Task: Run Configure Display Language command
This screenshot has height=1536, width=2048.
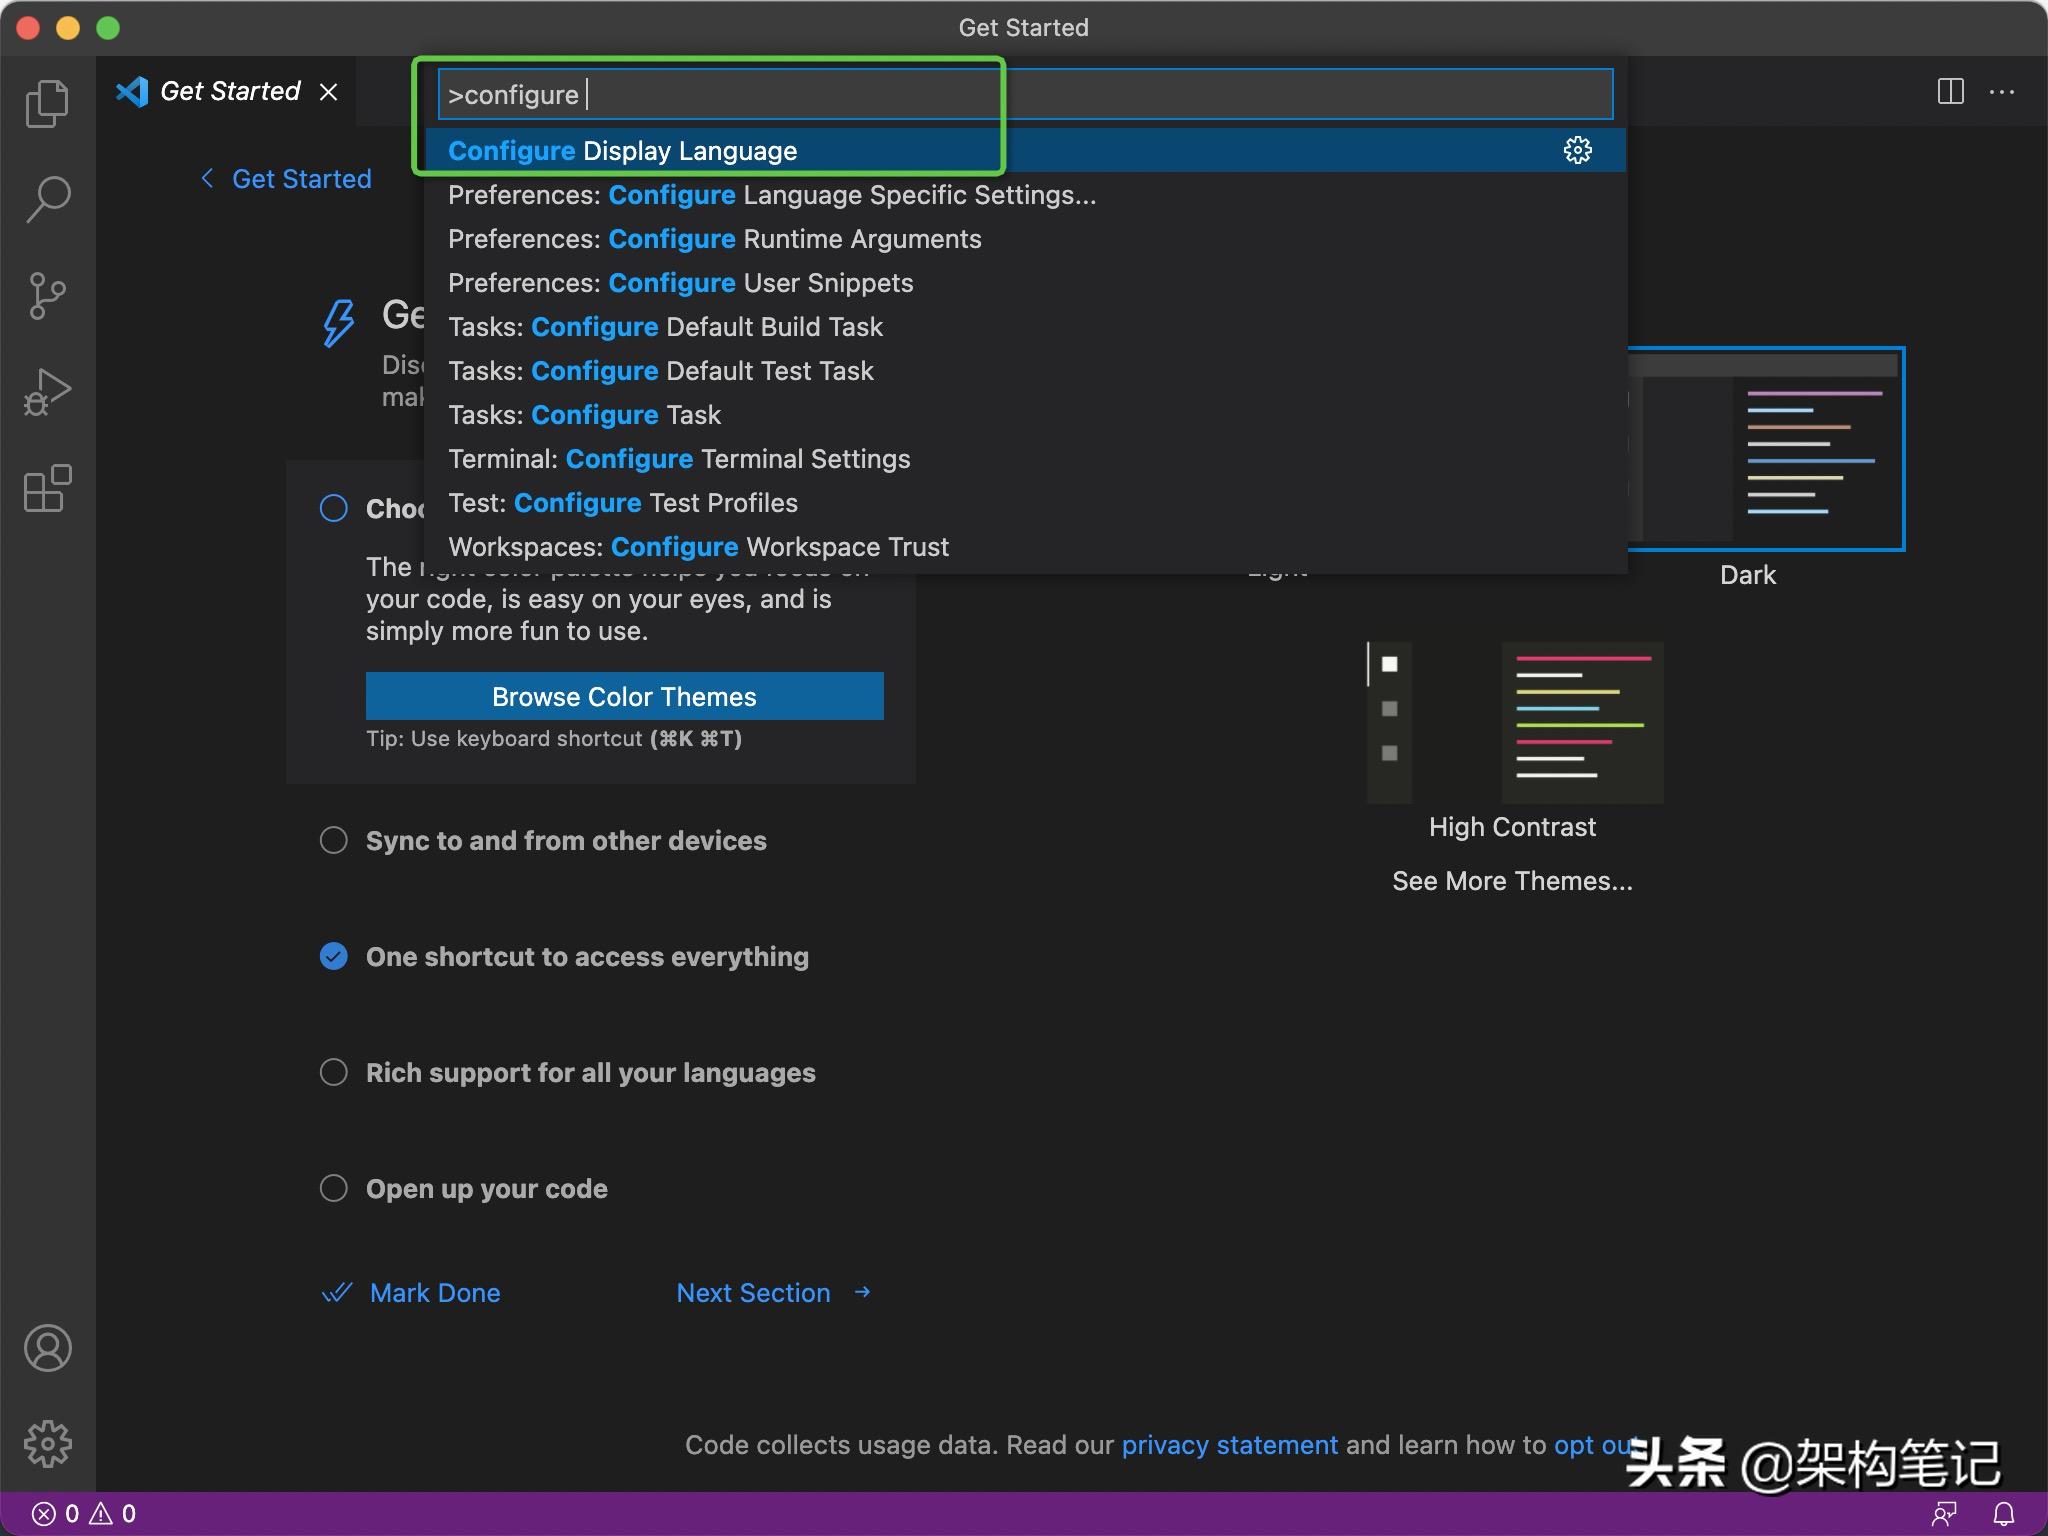Action: tap(1025, 150)
